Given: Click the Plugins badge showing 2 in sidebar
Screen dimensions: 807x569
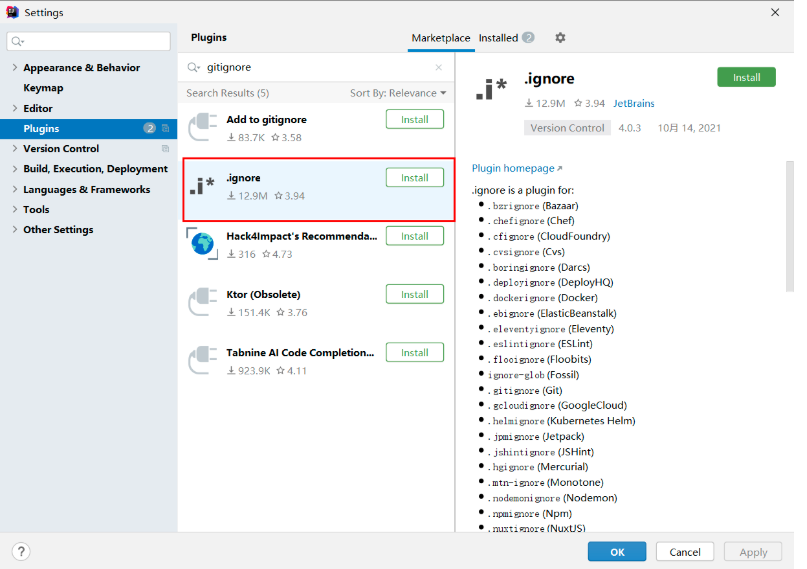Looking at the screenshot, I should (x=149, y=128).
